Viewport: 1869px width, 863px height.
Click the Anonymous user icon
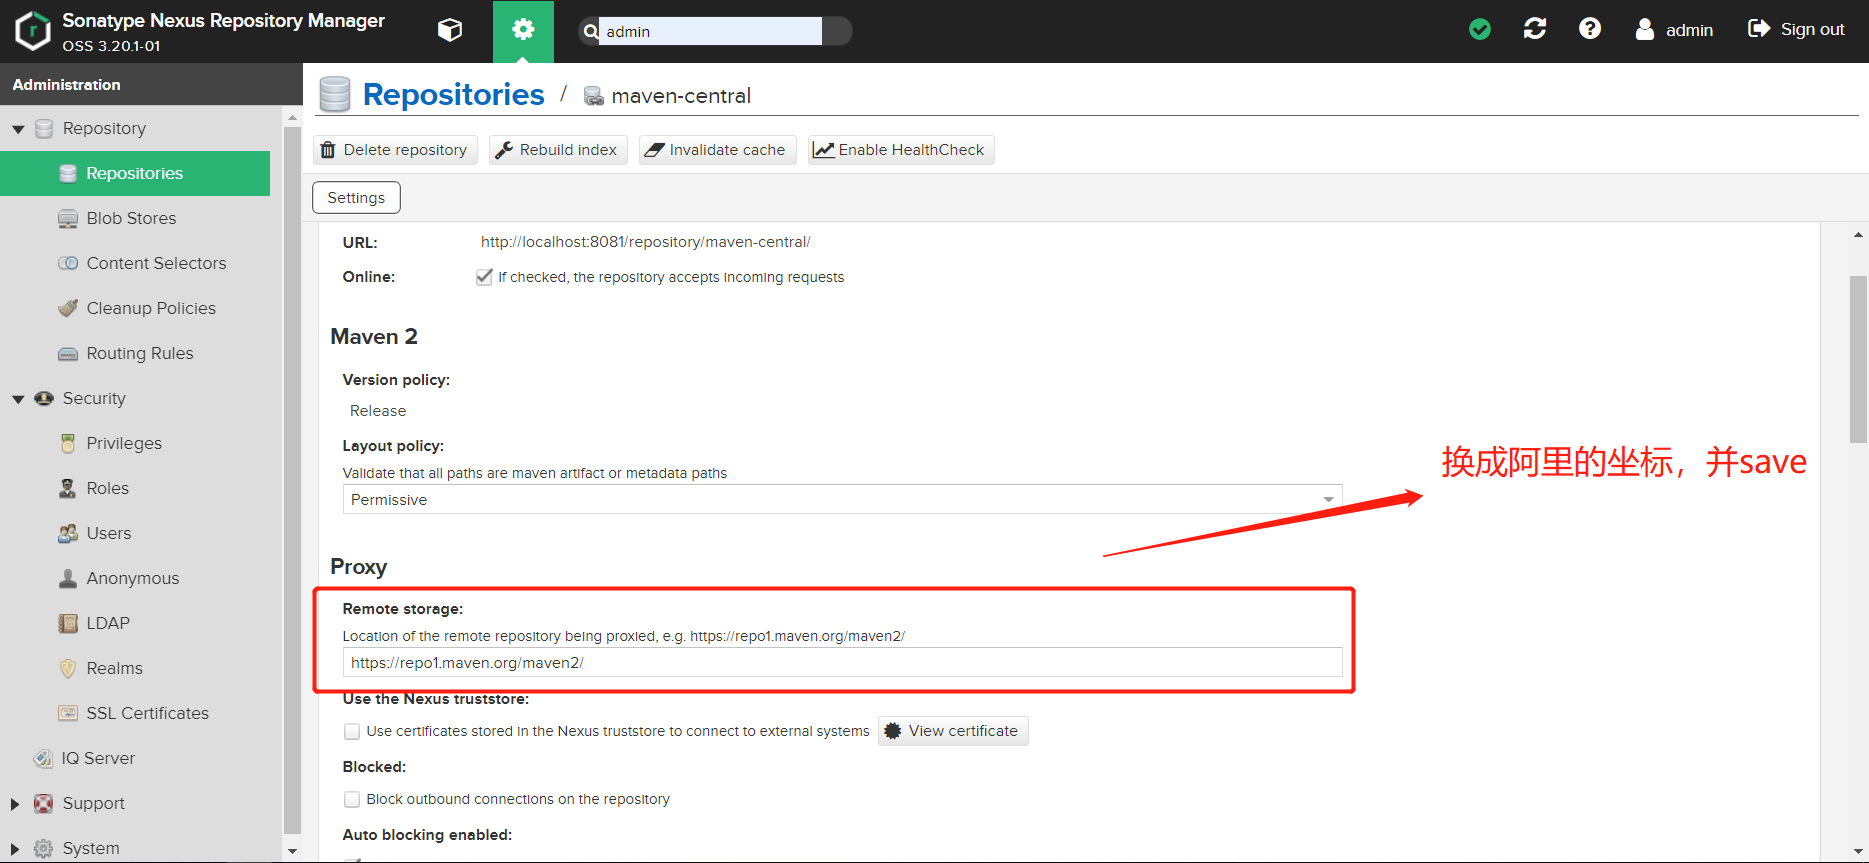pyautogui.click(x=68, y=578)
